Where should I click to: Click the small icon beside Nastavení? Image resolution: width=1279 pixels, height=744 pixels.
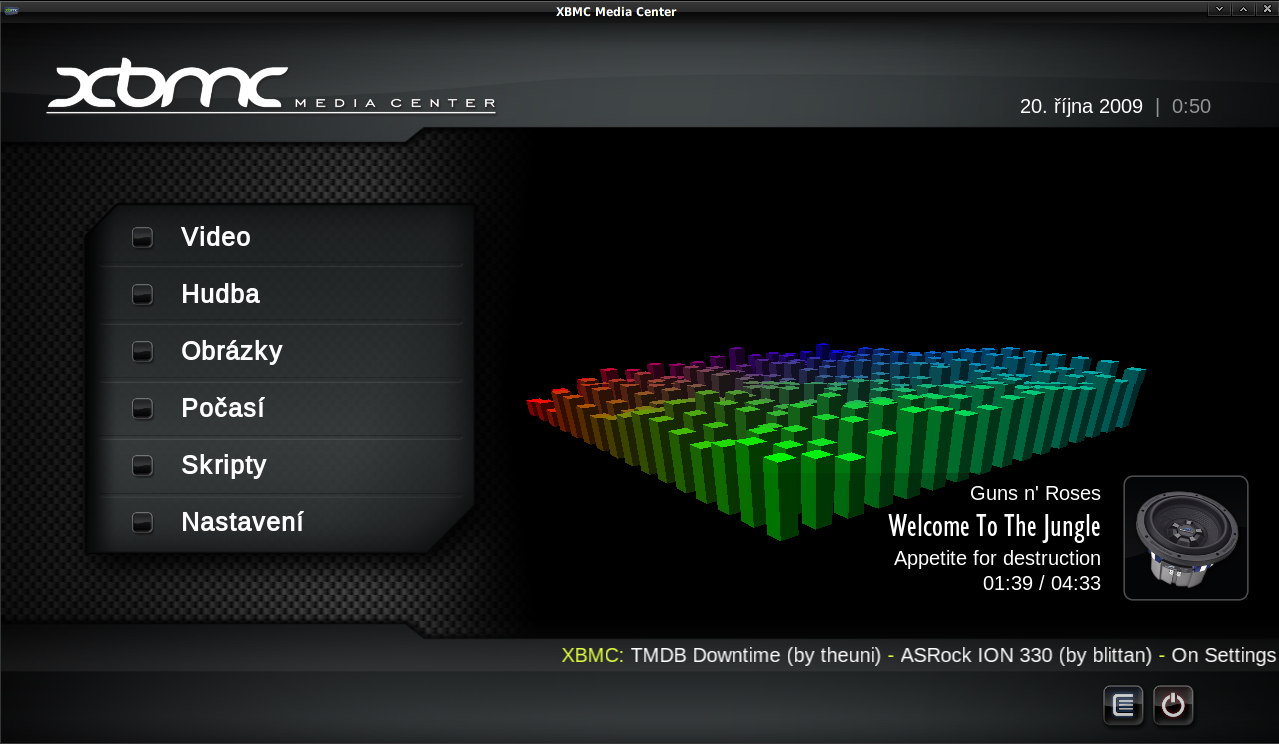point(142,522)
